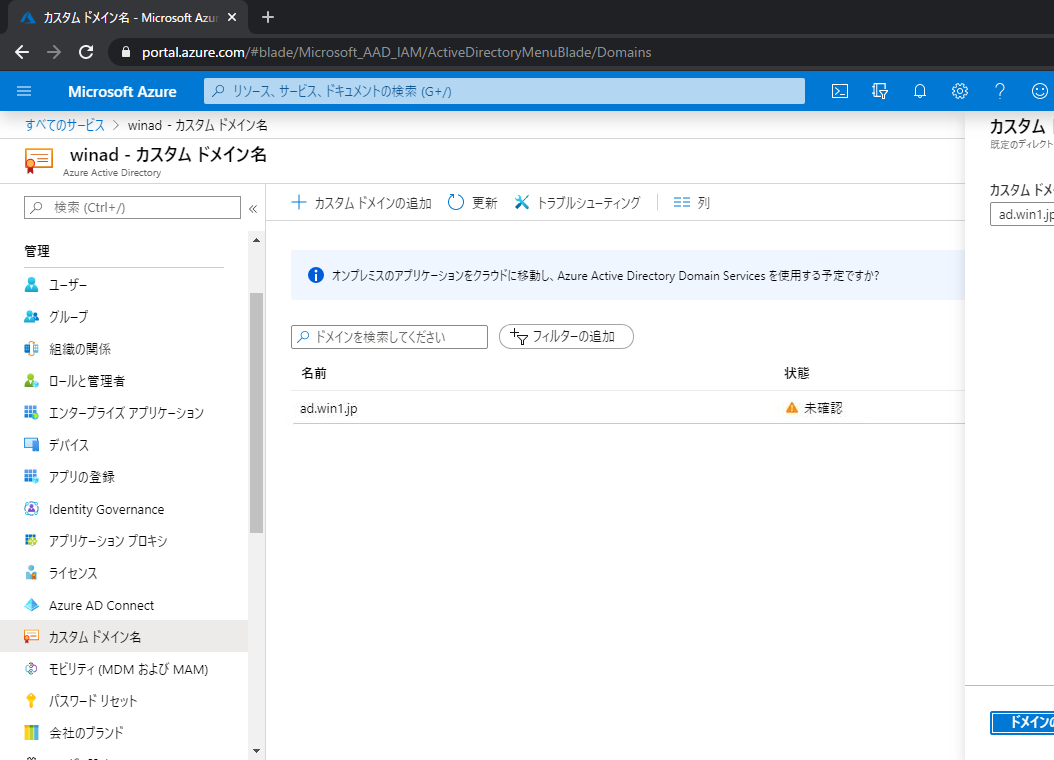Click the sidebar 検索 (Ctrl+/) field
The image size is (1054, 760).
[x=132, y=208]
